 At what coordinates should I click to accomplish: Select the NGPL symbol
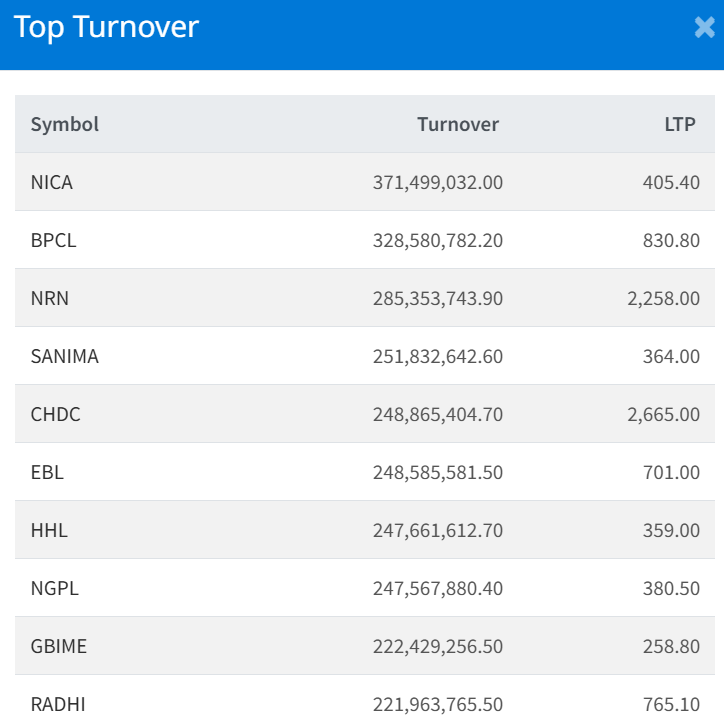(x=54, y=588)
